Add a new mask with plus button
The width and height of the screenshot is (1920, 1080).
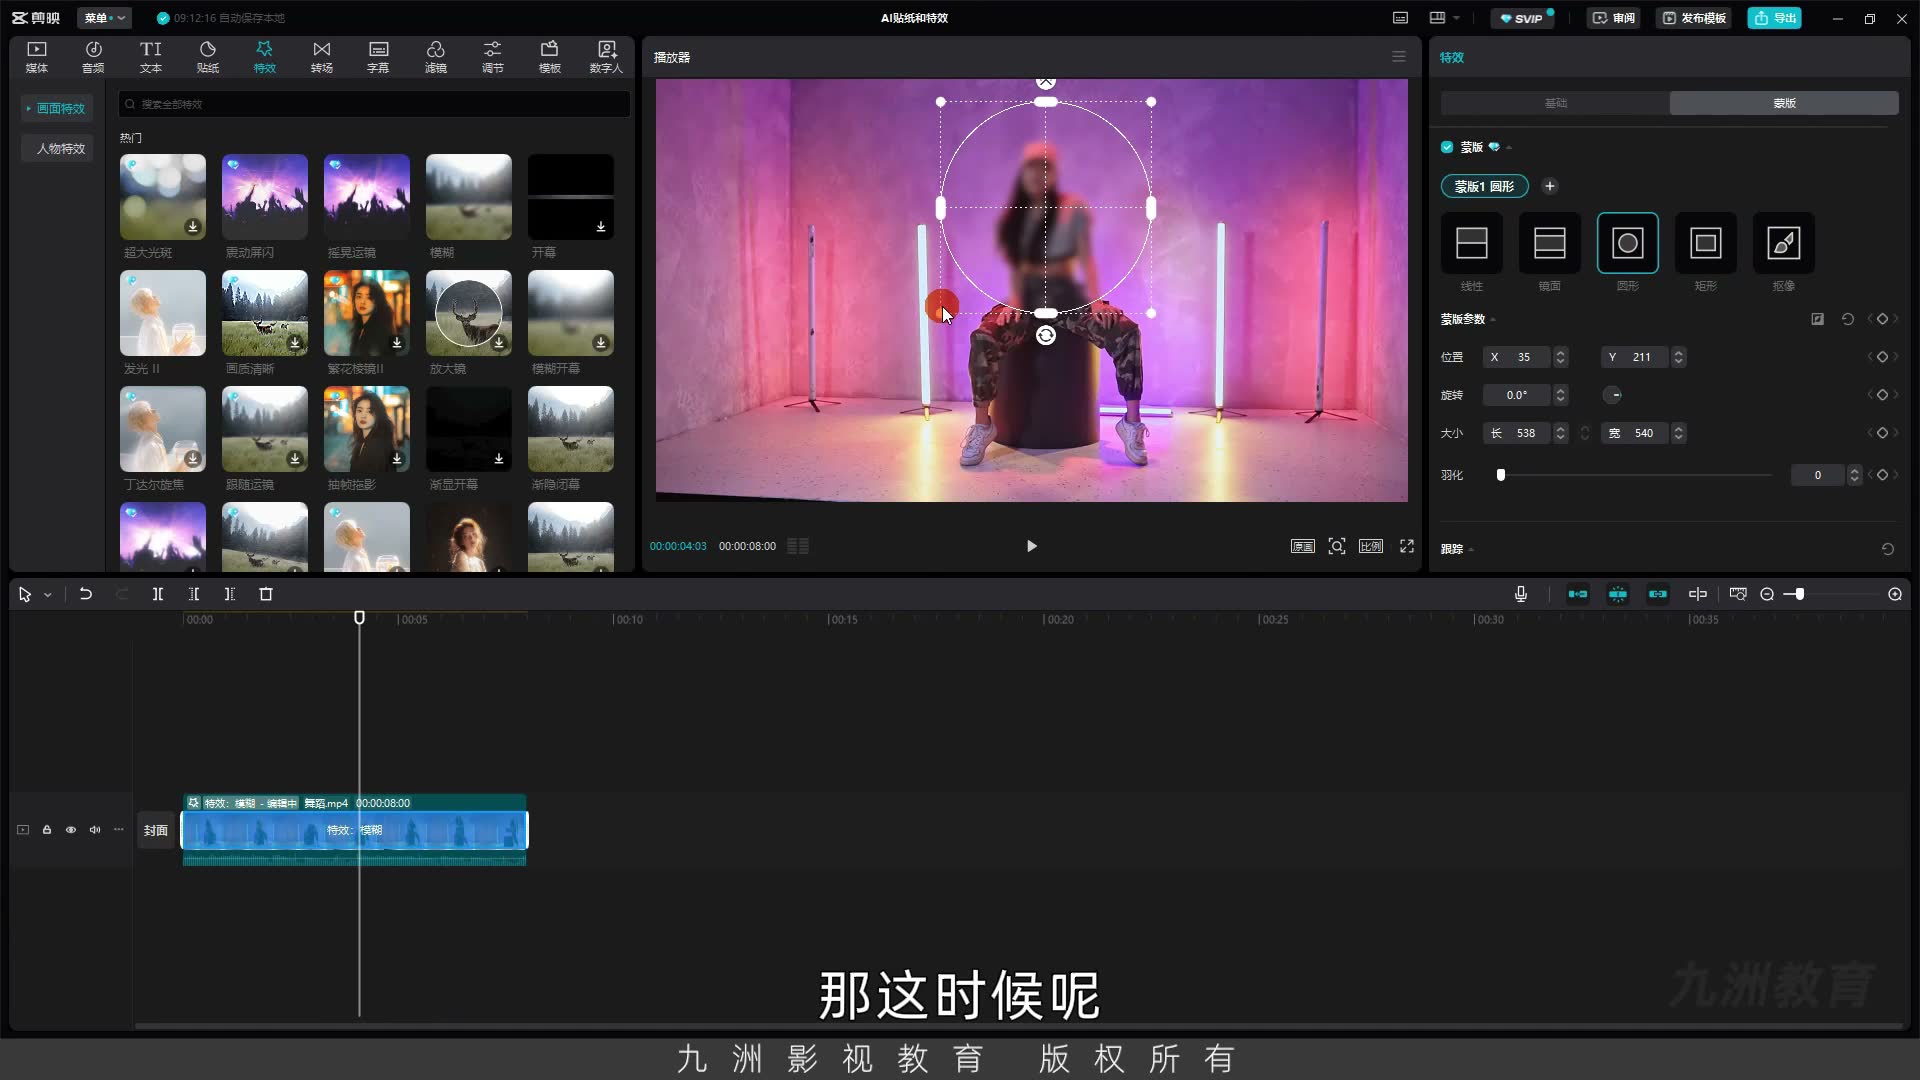coord(1550,186)
